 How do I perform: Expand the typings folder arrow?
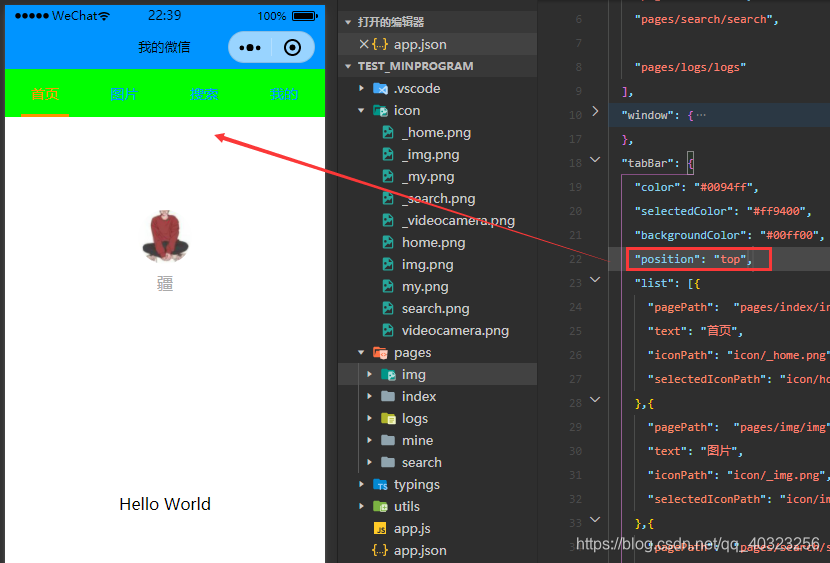362,484
